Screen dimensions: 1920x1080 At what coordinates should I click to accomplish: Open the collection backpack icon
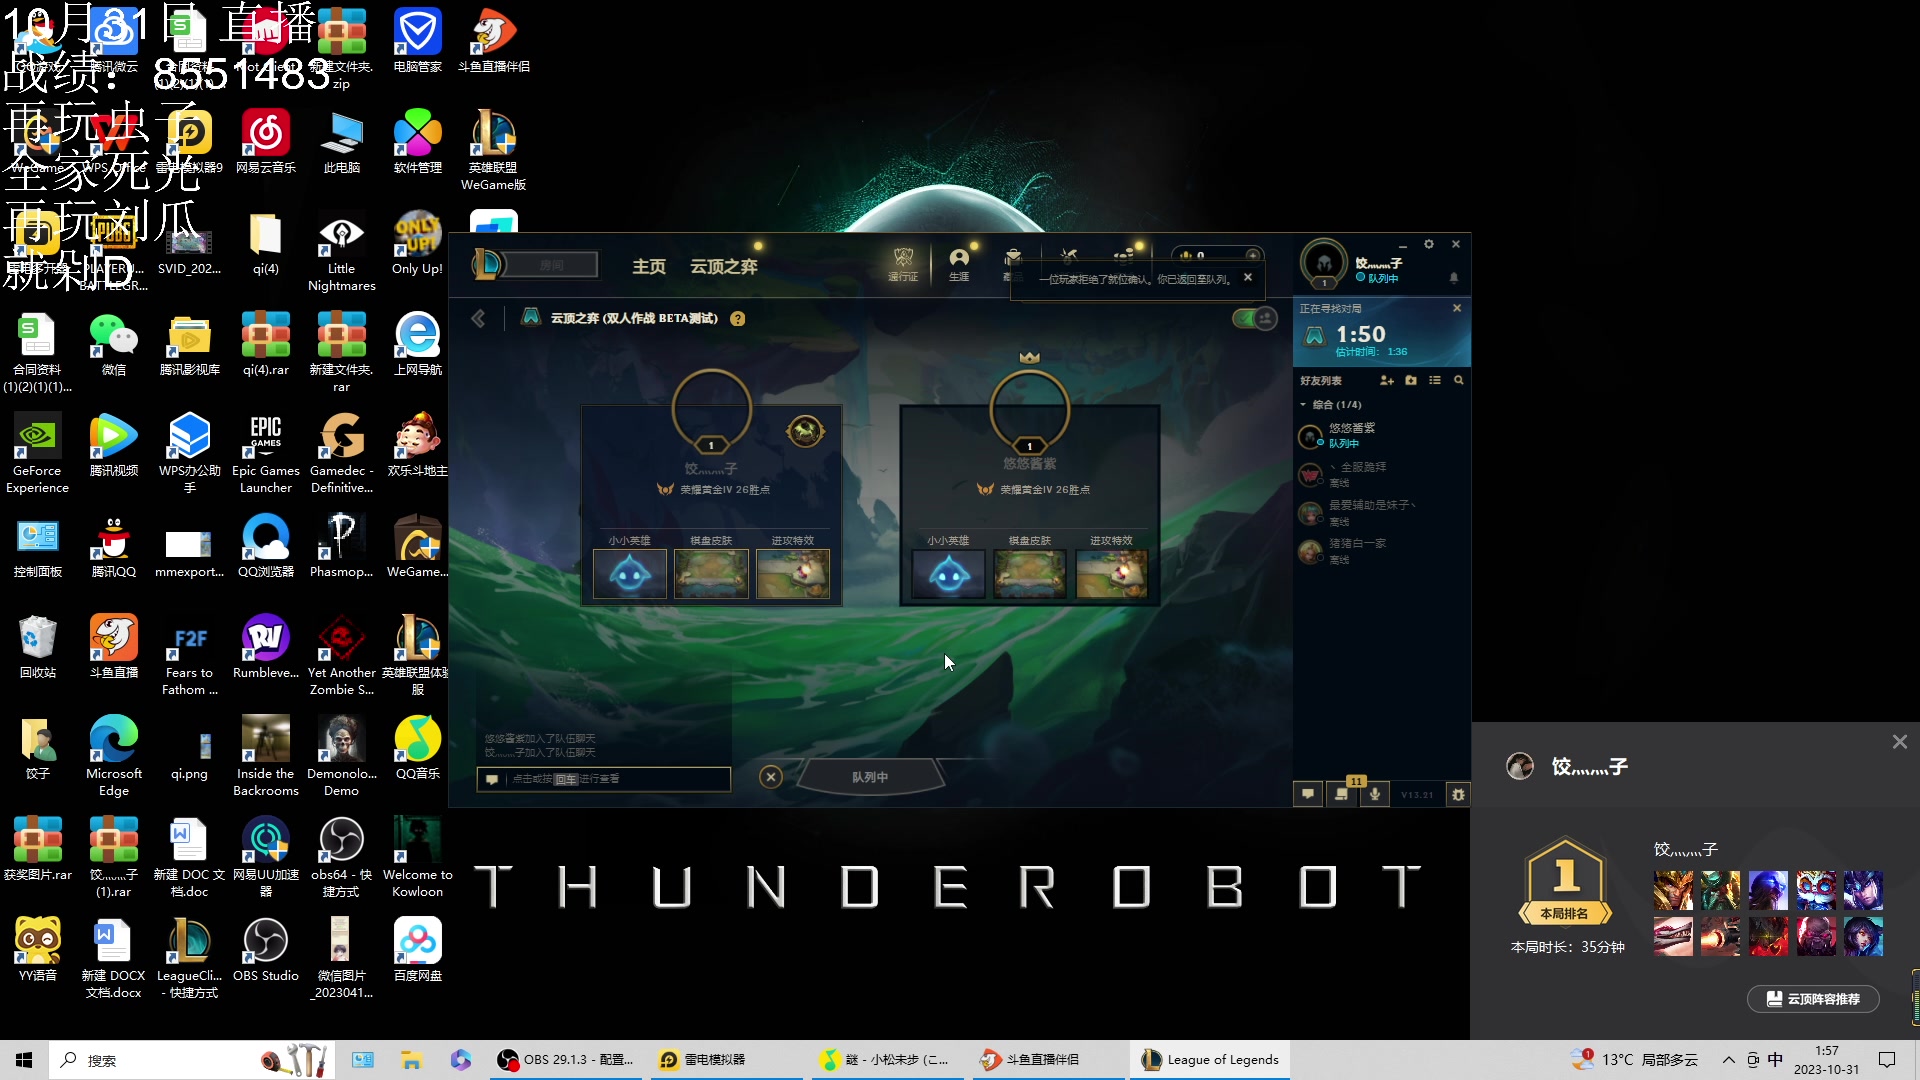coord(1013,258)
